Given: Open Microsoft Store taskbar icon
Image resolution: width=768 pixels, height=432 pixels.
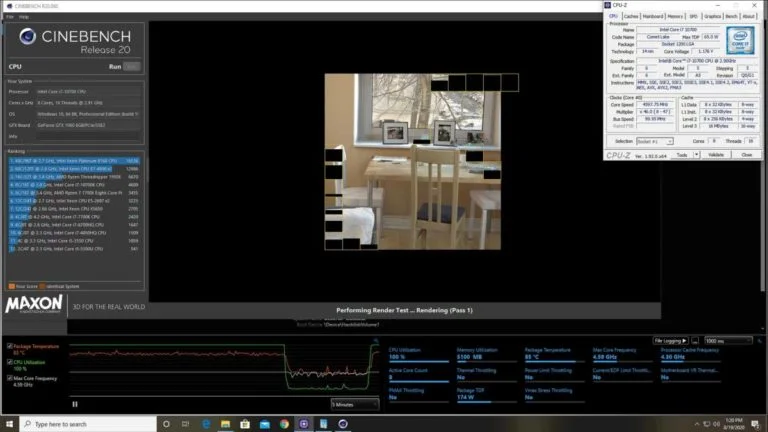Looking at the screenshot, I should [x=245, y=424].
